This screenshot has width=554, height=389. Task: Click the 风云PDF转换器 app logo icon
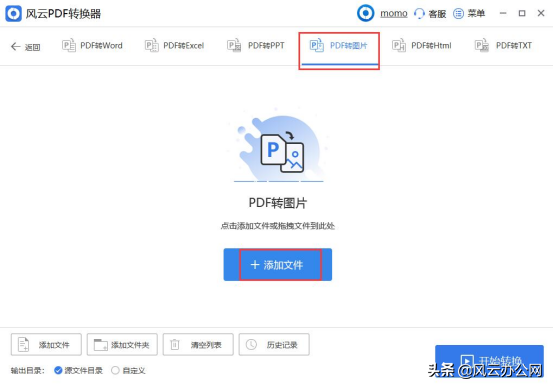[13, 14]
